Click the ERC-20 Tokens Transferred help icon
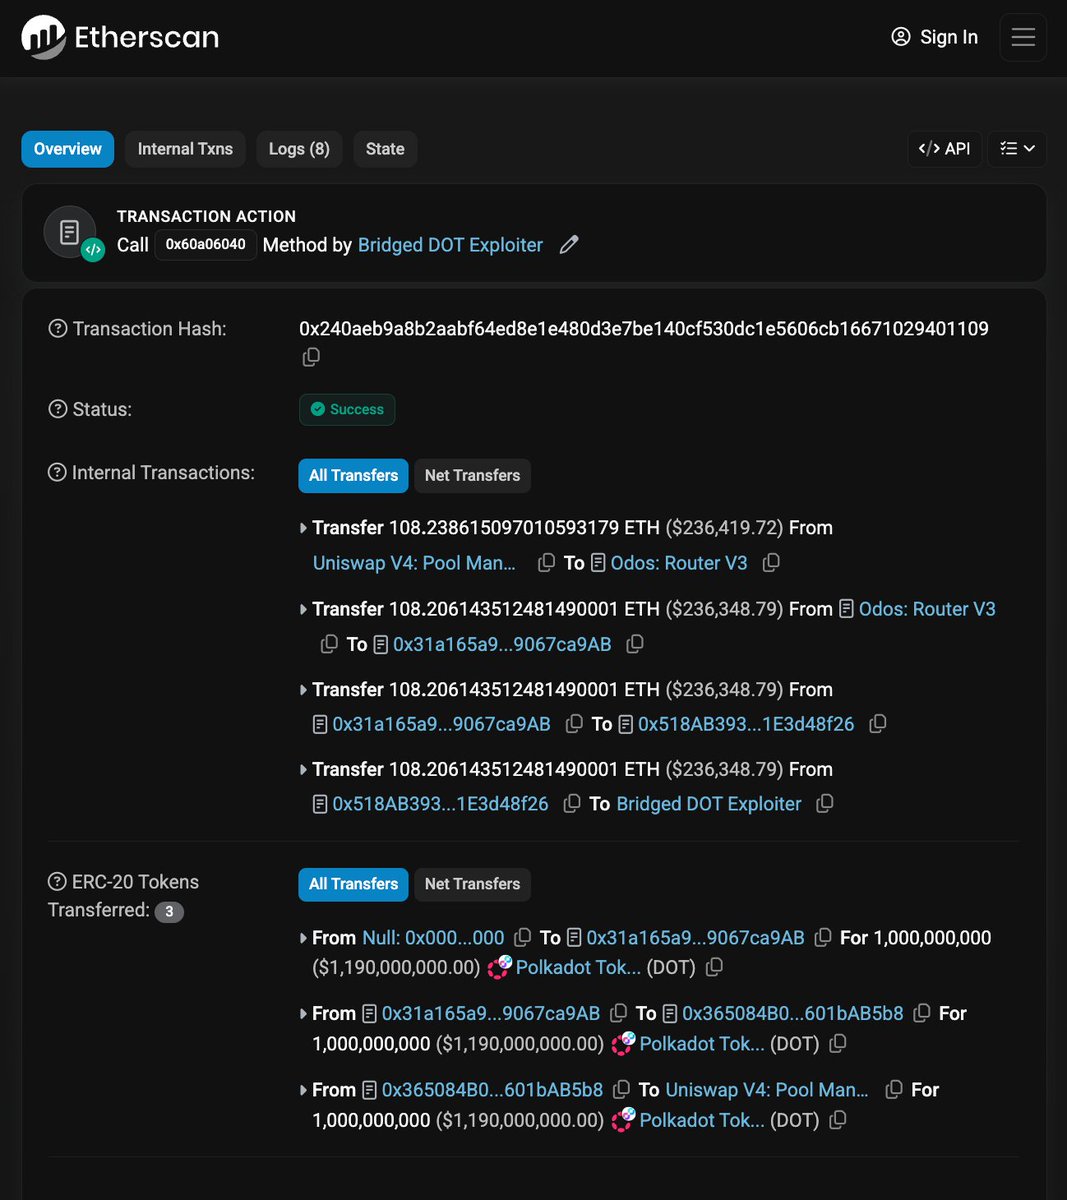 click(58, 881)
